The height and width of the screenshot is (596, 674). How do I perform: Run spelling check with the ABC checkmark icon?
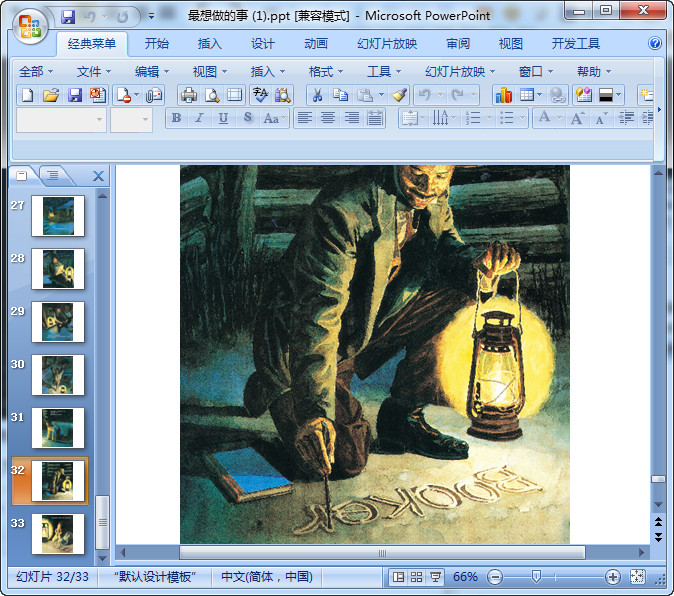[x=260, y=95]
